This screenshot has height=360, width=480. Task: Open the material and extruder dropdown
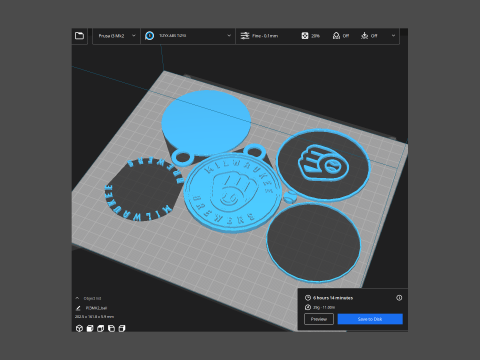(188, 36)
